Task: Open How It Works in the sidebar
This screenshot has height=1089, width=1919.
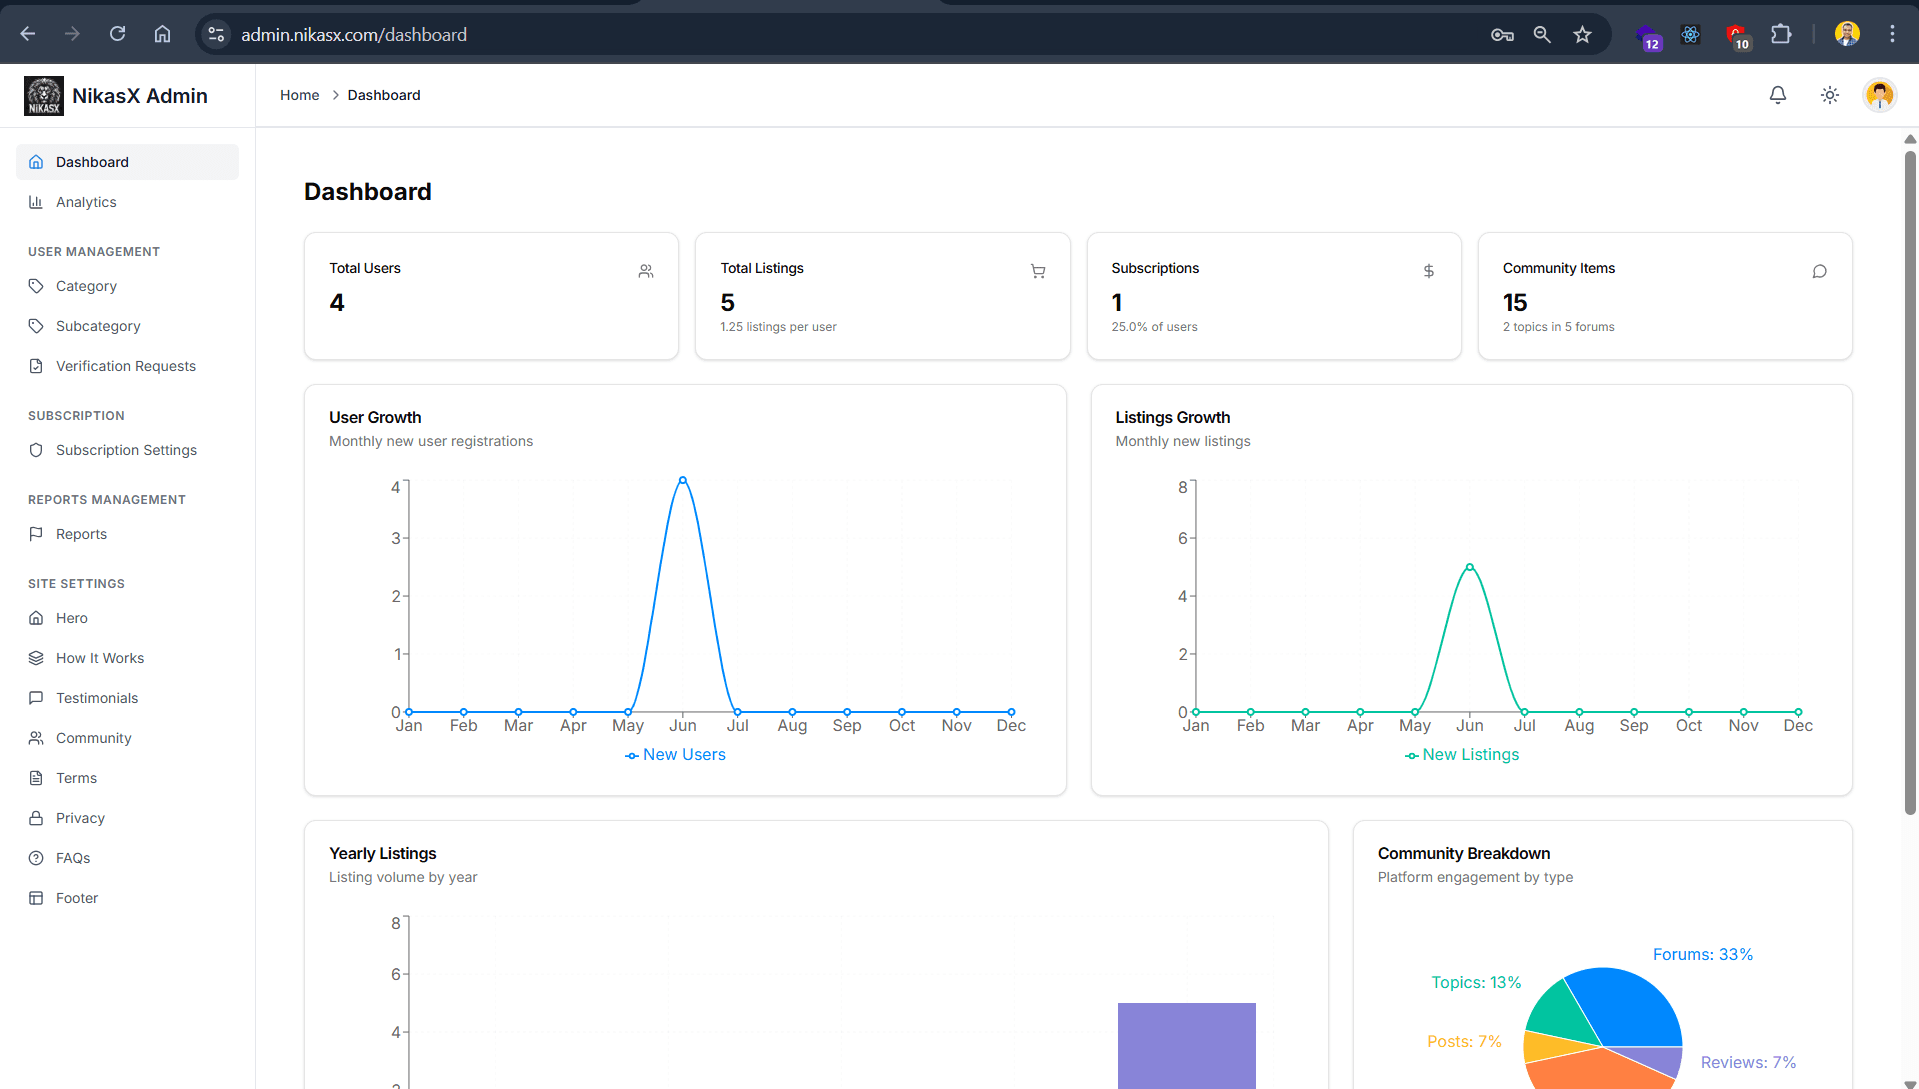Action: coord(127,658)
